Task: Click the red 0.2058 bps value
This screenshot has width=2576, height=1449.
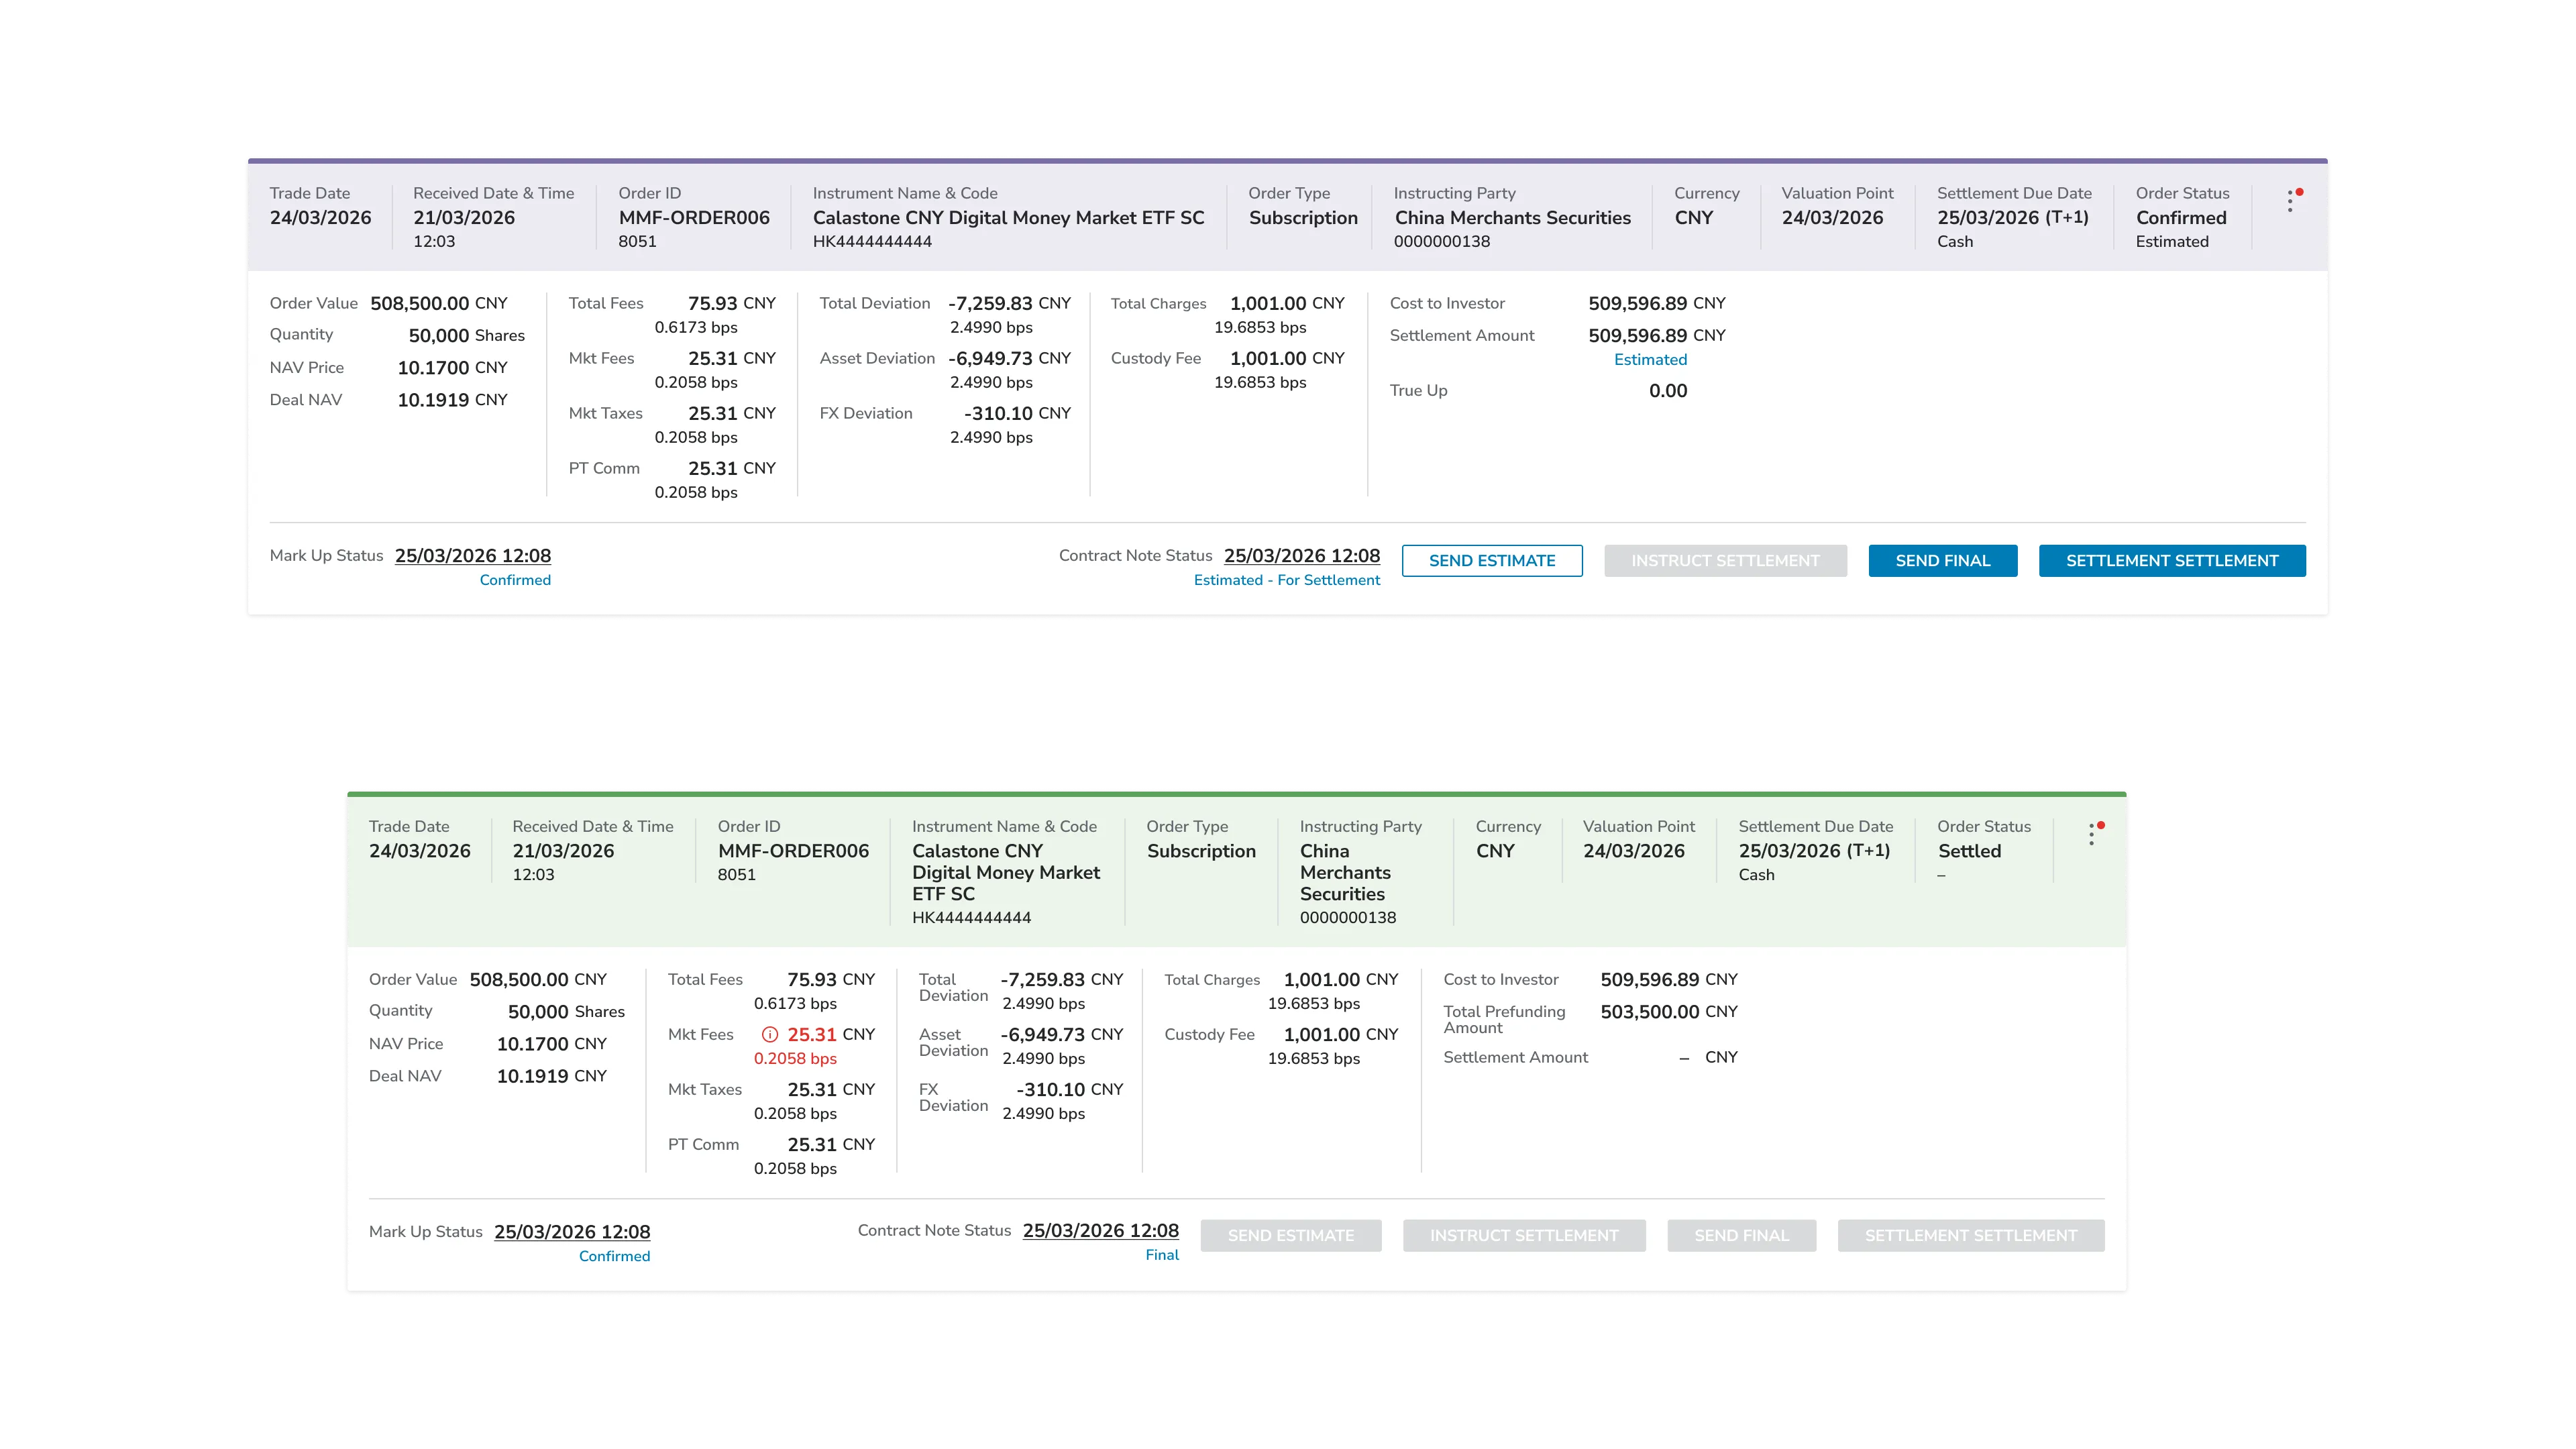Action: (x=795, y=1059)
